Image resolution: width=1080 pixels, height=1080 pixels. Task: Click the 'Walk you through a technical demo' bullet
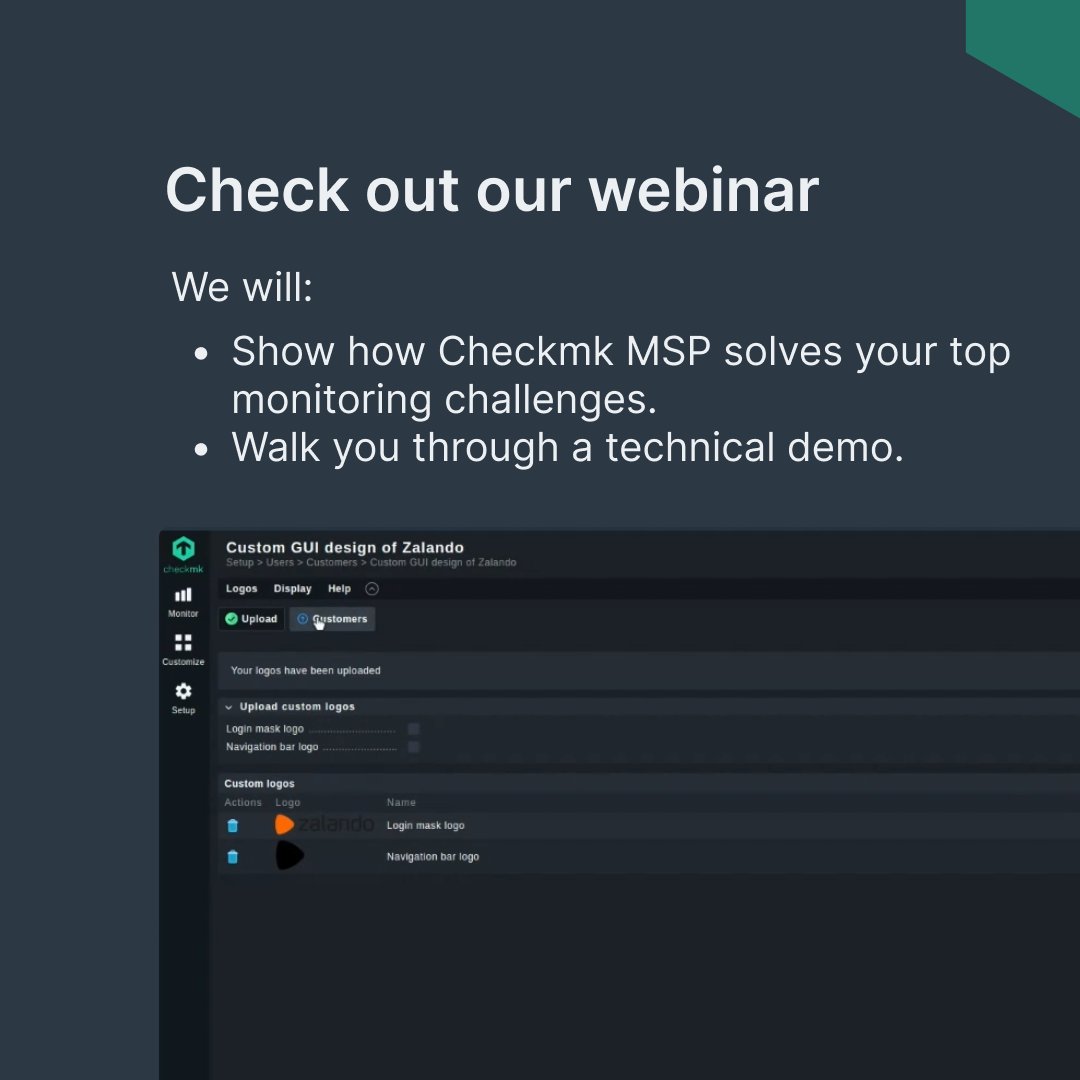(567, 447)
